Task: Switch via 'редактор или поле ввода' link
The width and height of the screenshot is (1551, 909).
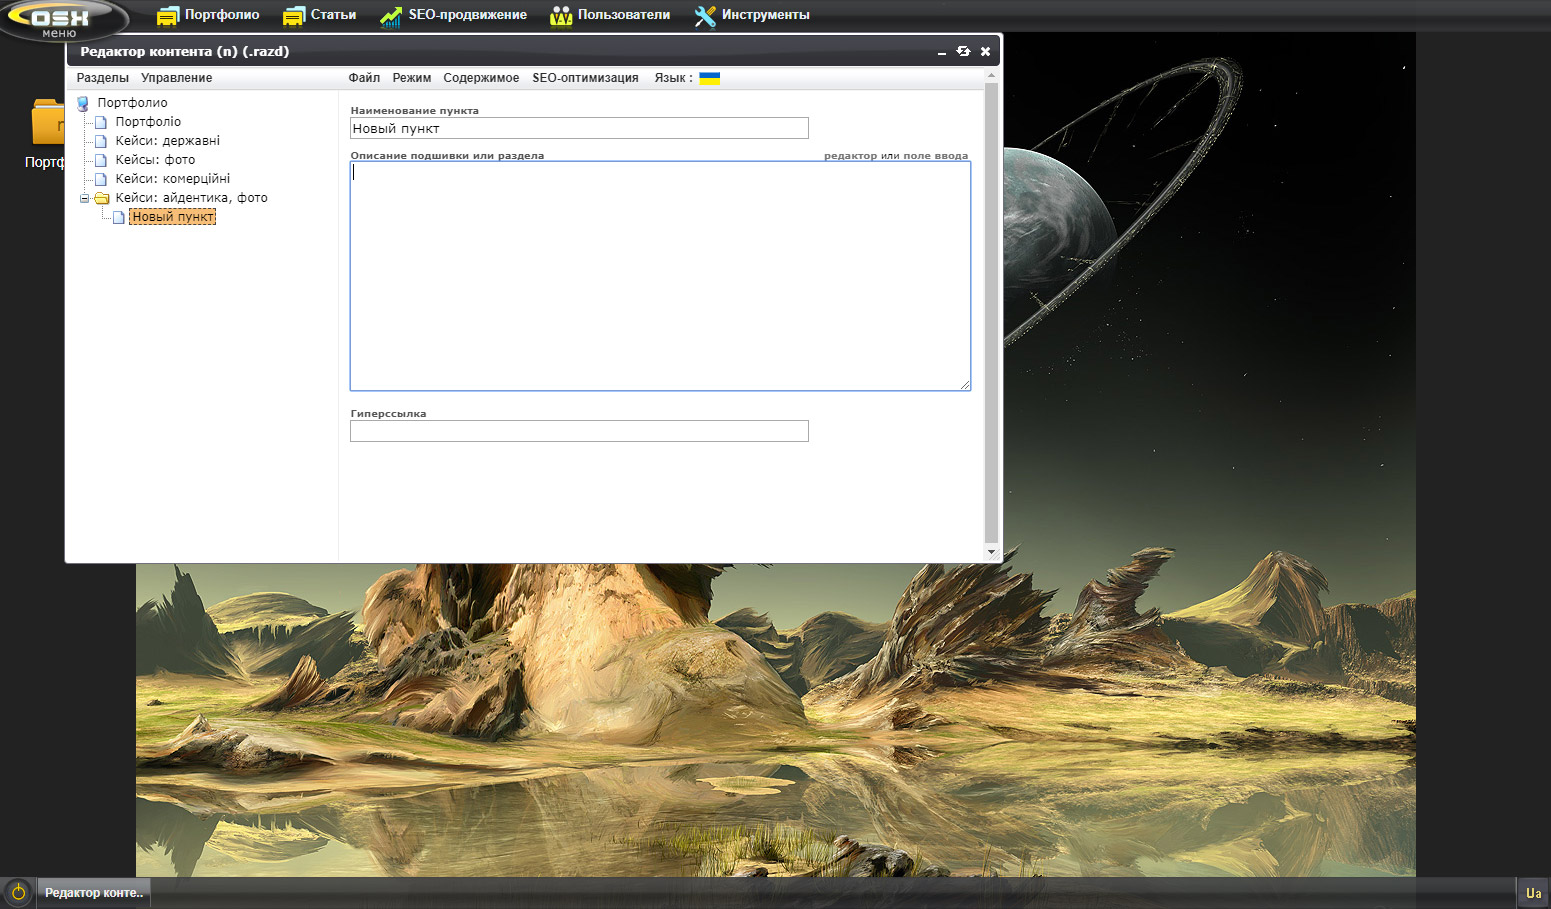Action: 896,156
